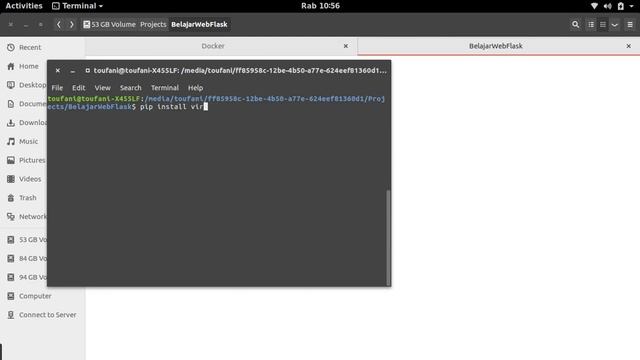Click the terminal vertical scrollbar
Image resolution: width=640 pixels, height=360 pixels.
click(x=388, y=238)
